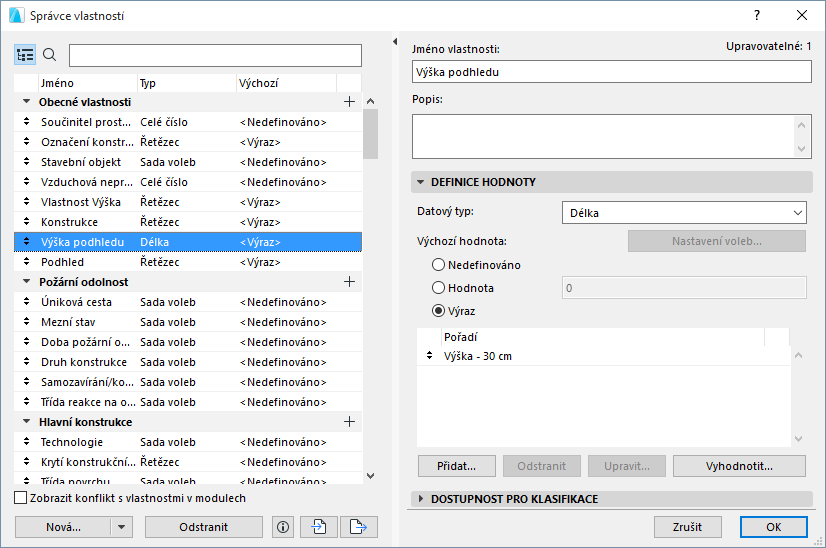Screen dimensions: 826x548
Task: Click the Pořadí column header
Action: (x=603, y=337)
